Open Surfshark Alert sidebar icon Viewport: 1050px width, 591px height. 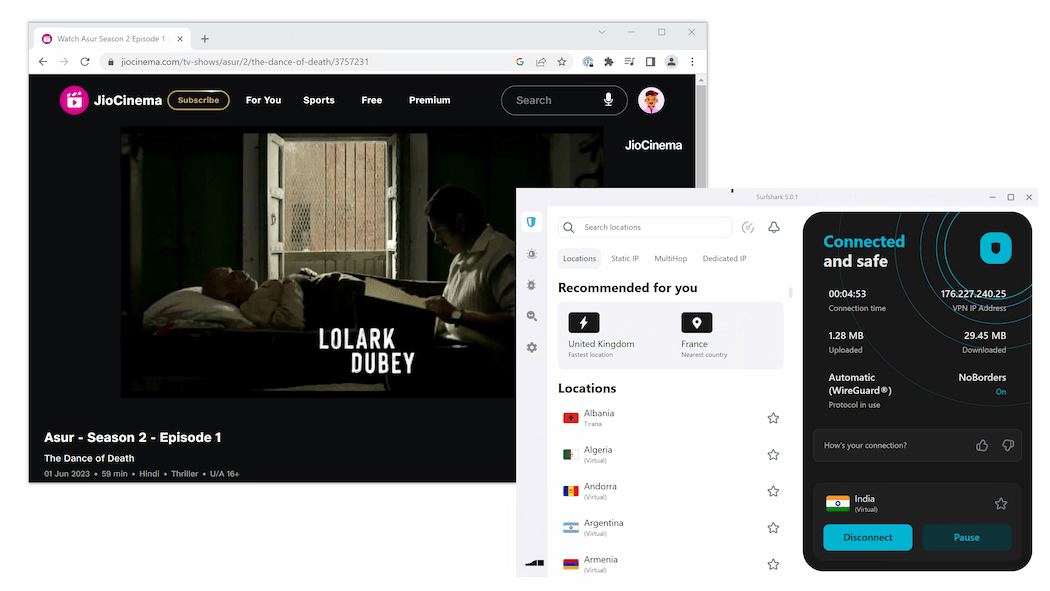pyautogui.click(x=532, y=254)
